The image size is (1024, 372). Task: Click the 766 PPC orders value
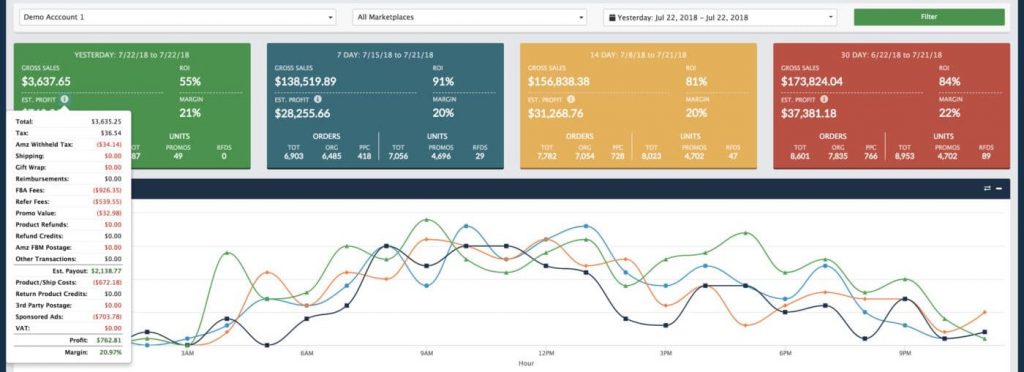[871, 157]
